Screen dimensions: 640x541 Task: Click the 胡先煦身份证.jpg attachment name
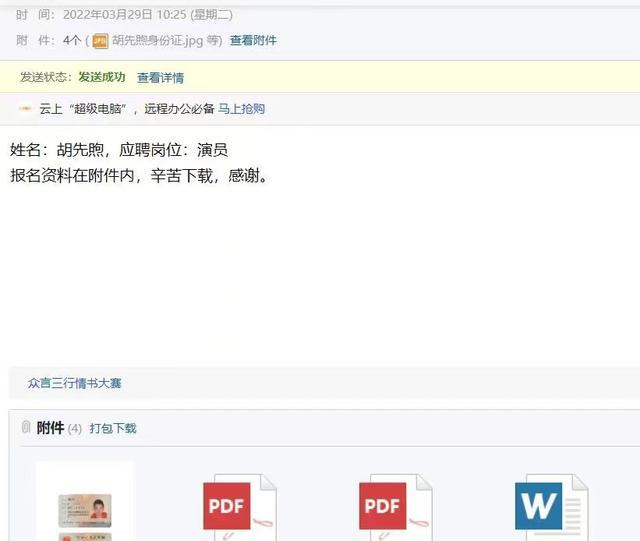click(x=158, y=40)
